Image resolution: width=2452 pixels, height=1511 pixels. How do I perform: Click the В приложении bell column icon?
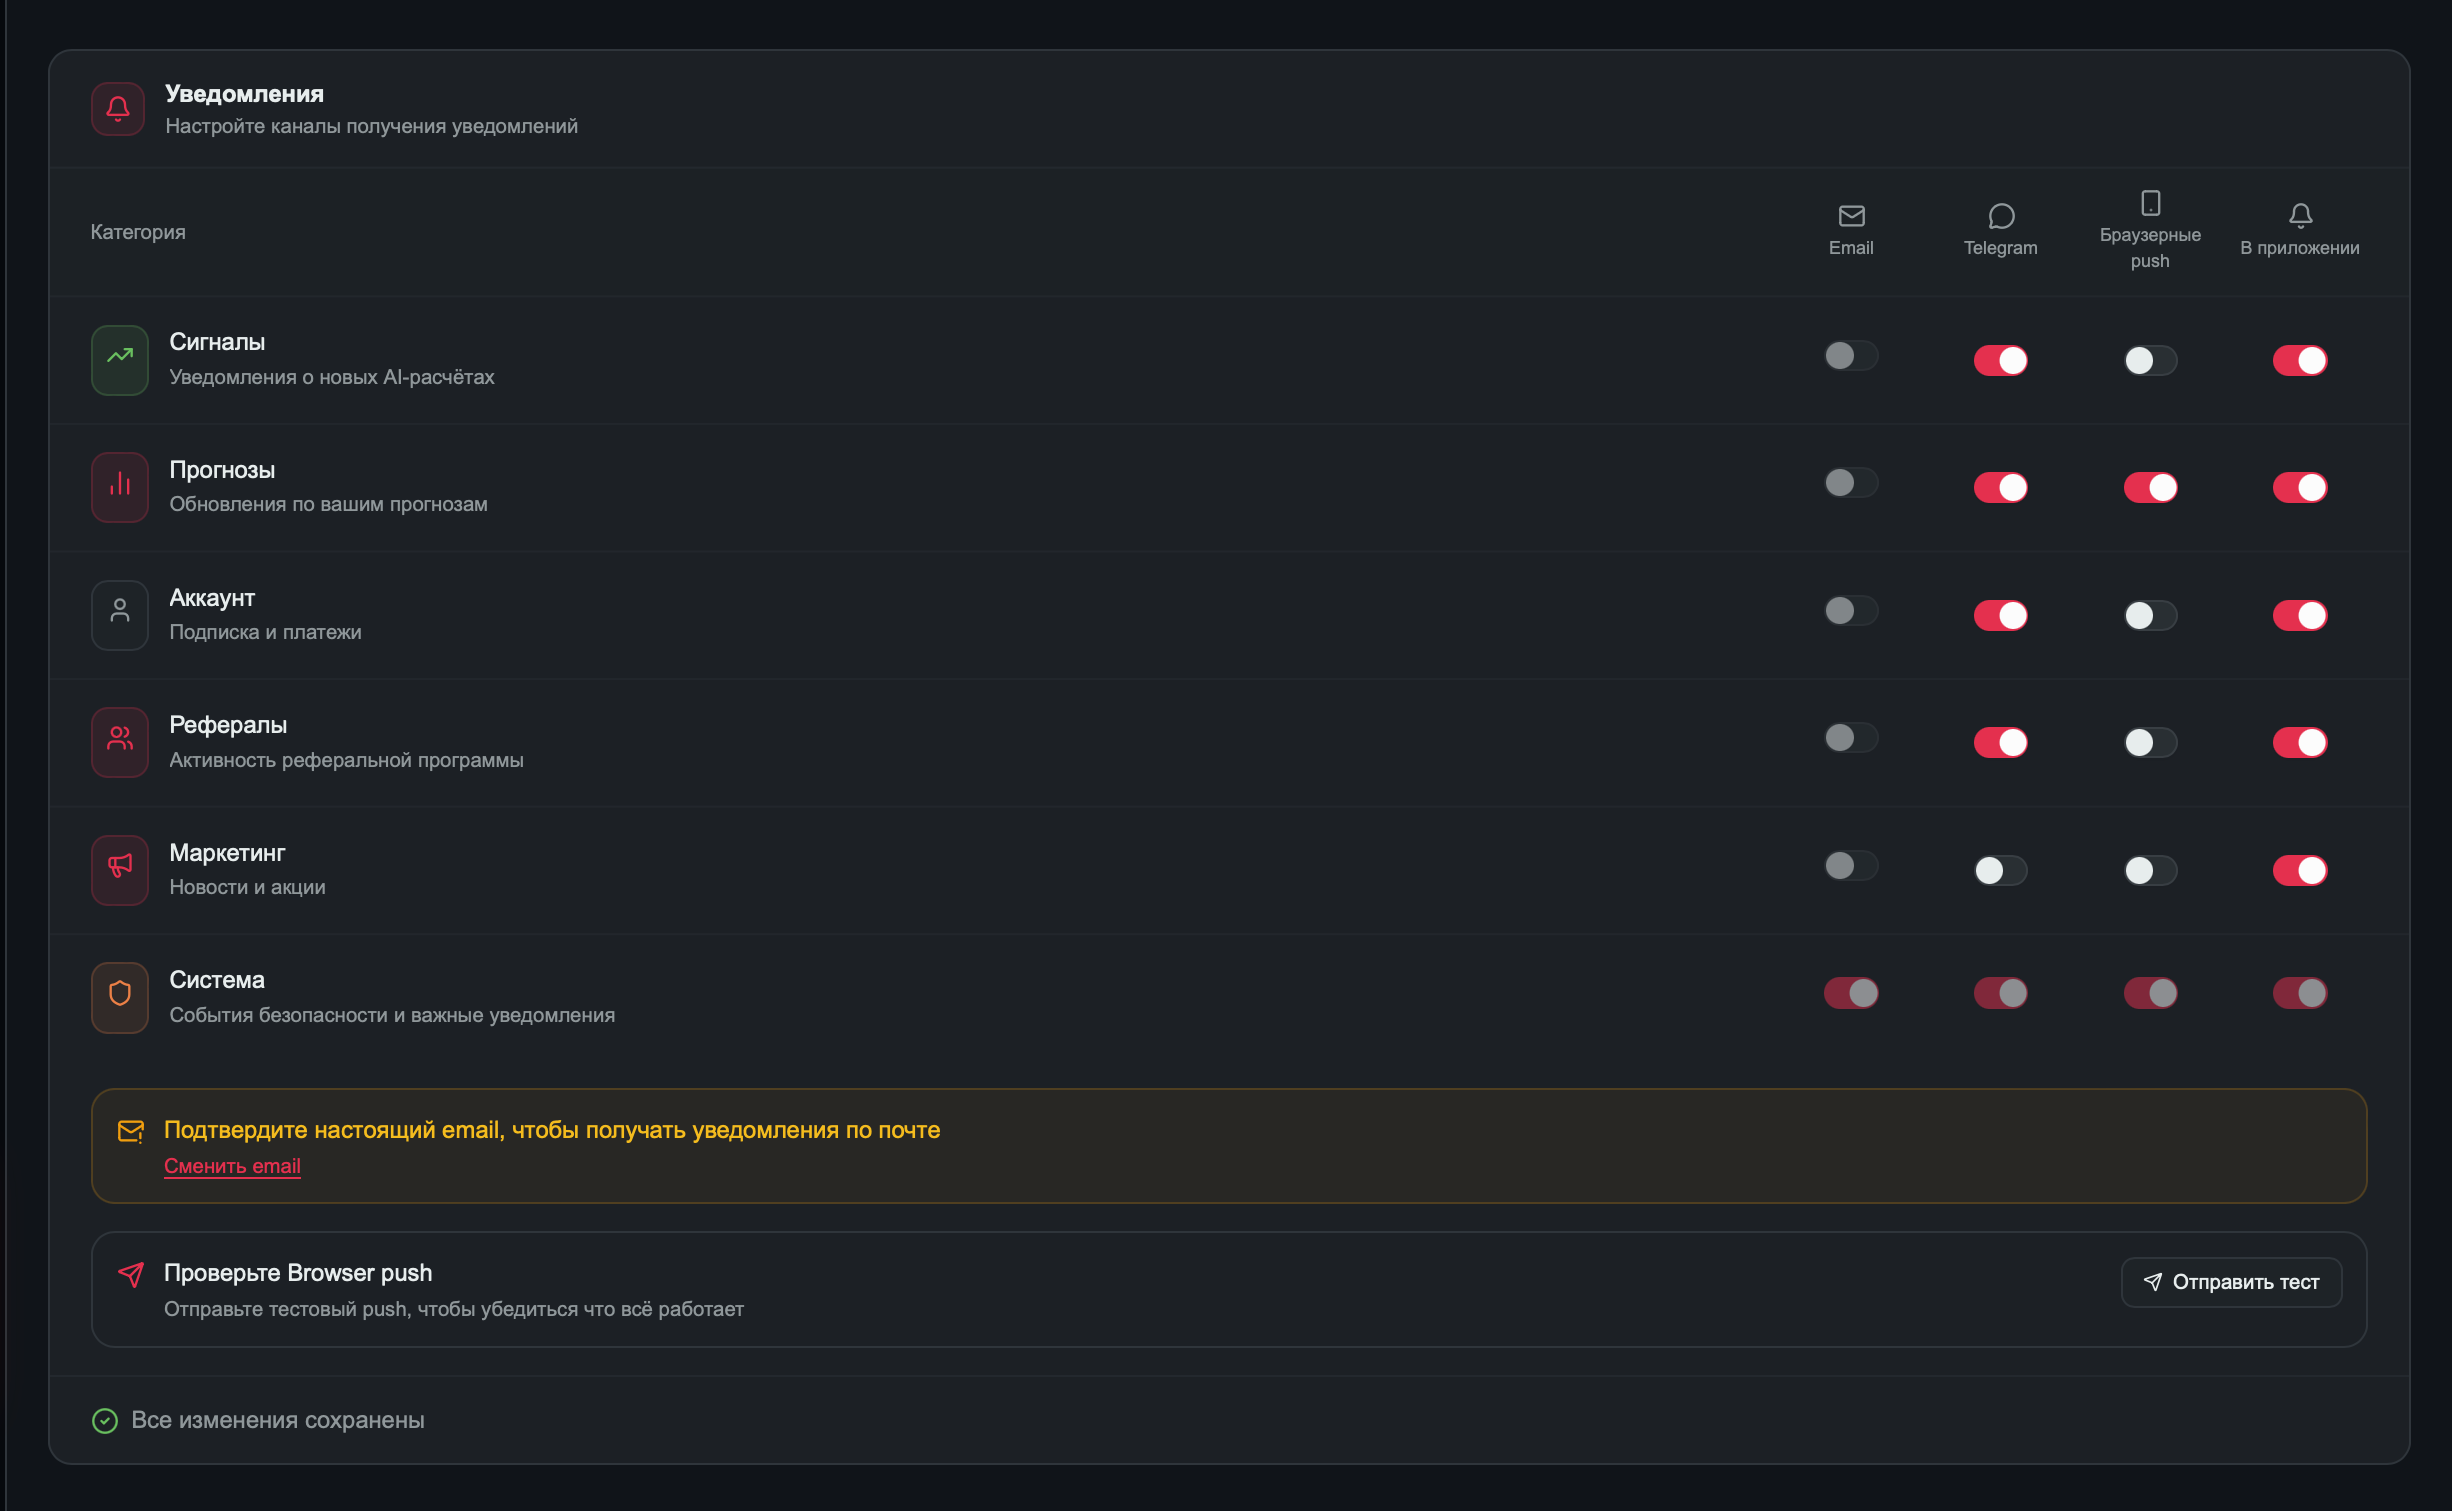click(2300, 215)
